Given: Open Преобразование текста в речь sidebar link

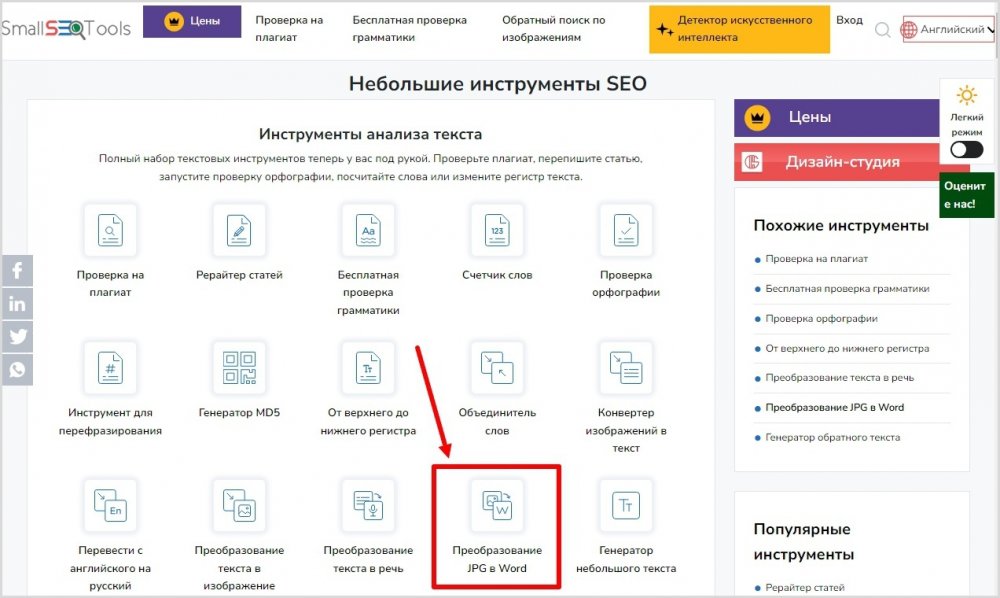Looking at the screenshot, I should (x=839, y=378).
